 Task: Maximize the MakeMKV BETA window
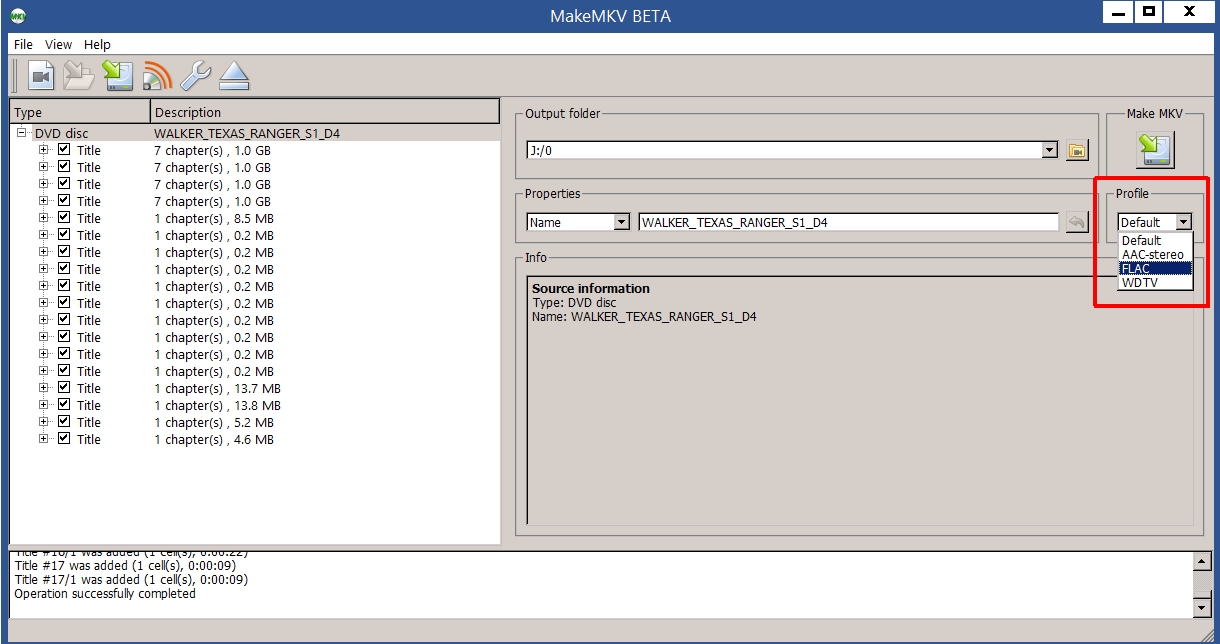coord(1149,11)
